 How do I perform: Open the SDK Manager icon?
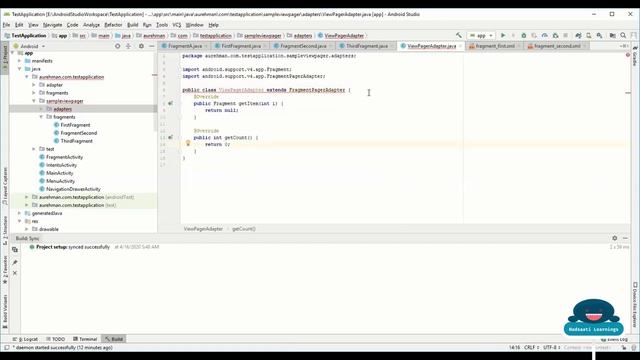599,36
